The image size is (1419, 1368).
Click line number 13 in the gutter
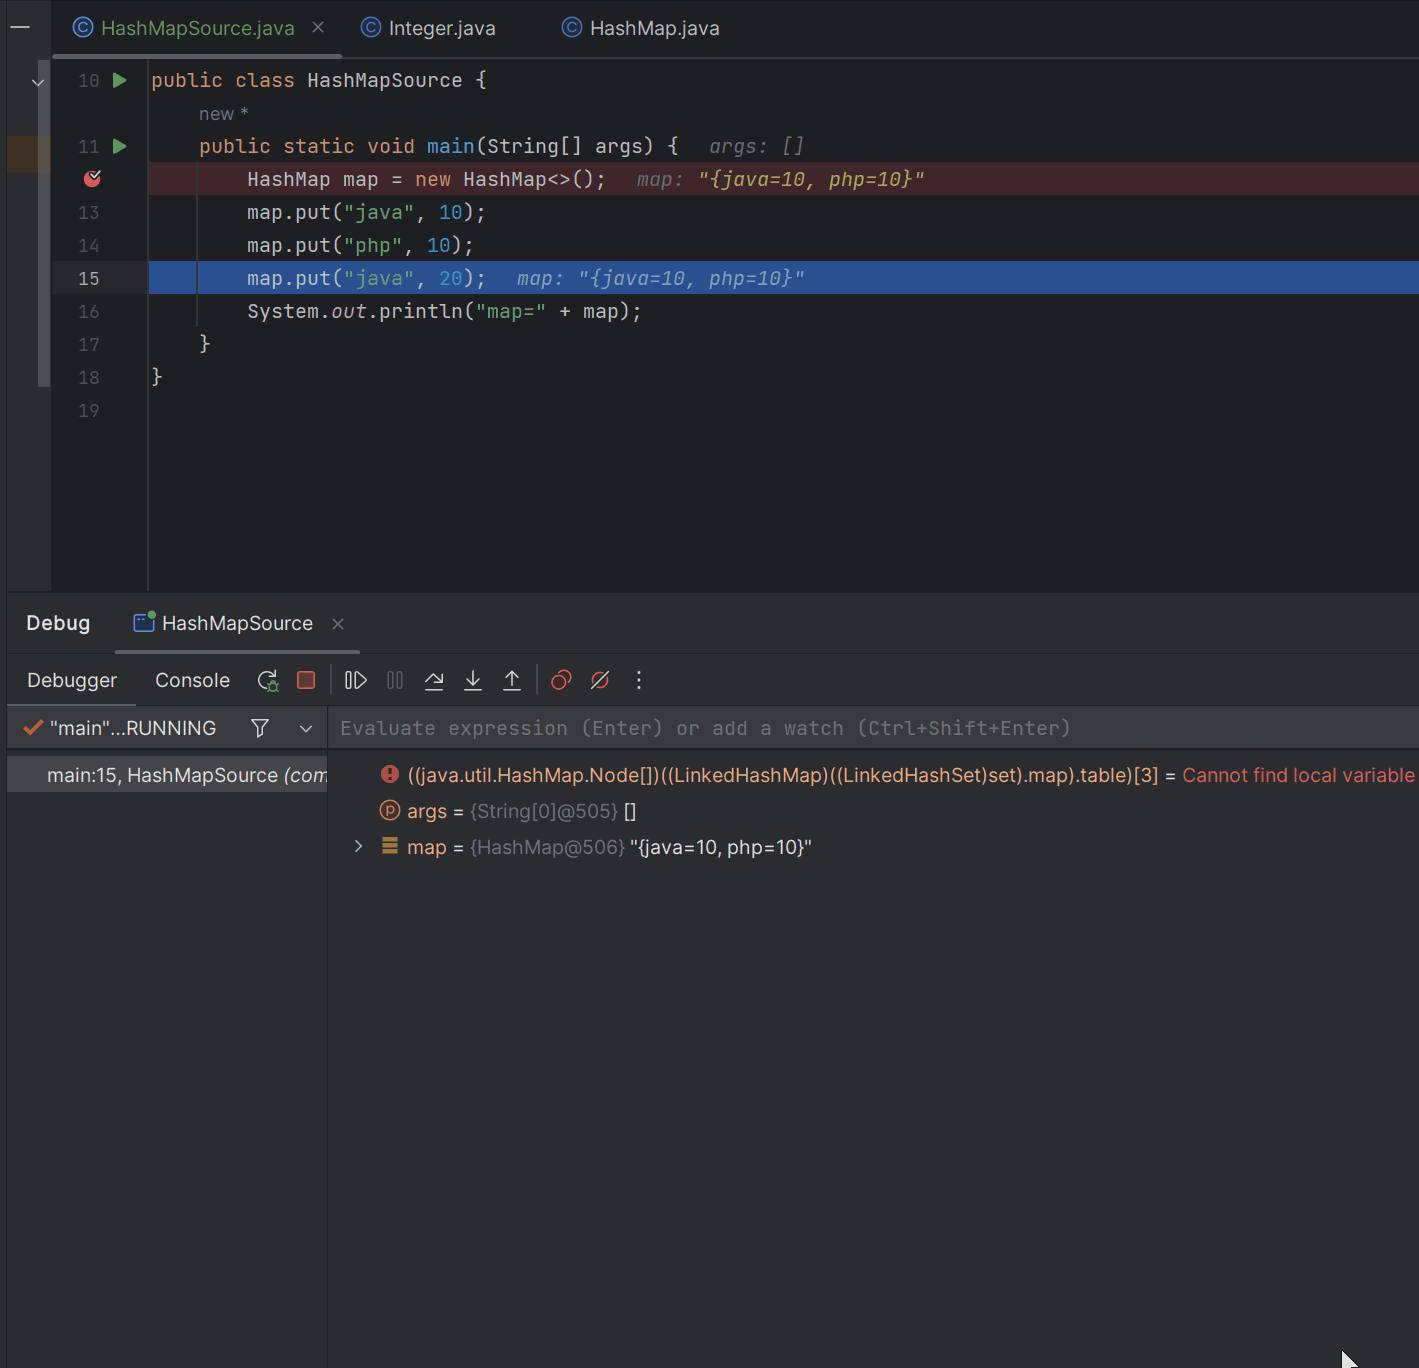tap(89, 212)
